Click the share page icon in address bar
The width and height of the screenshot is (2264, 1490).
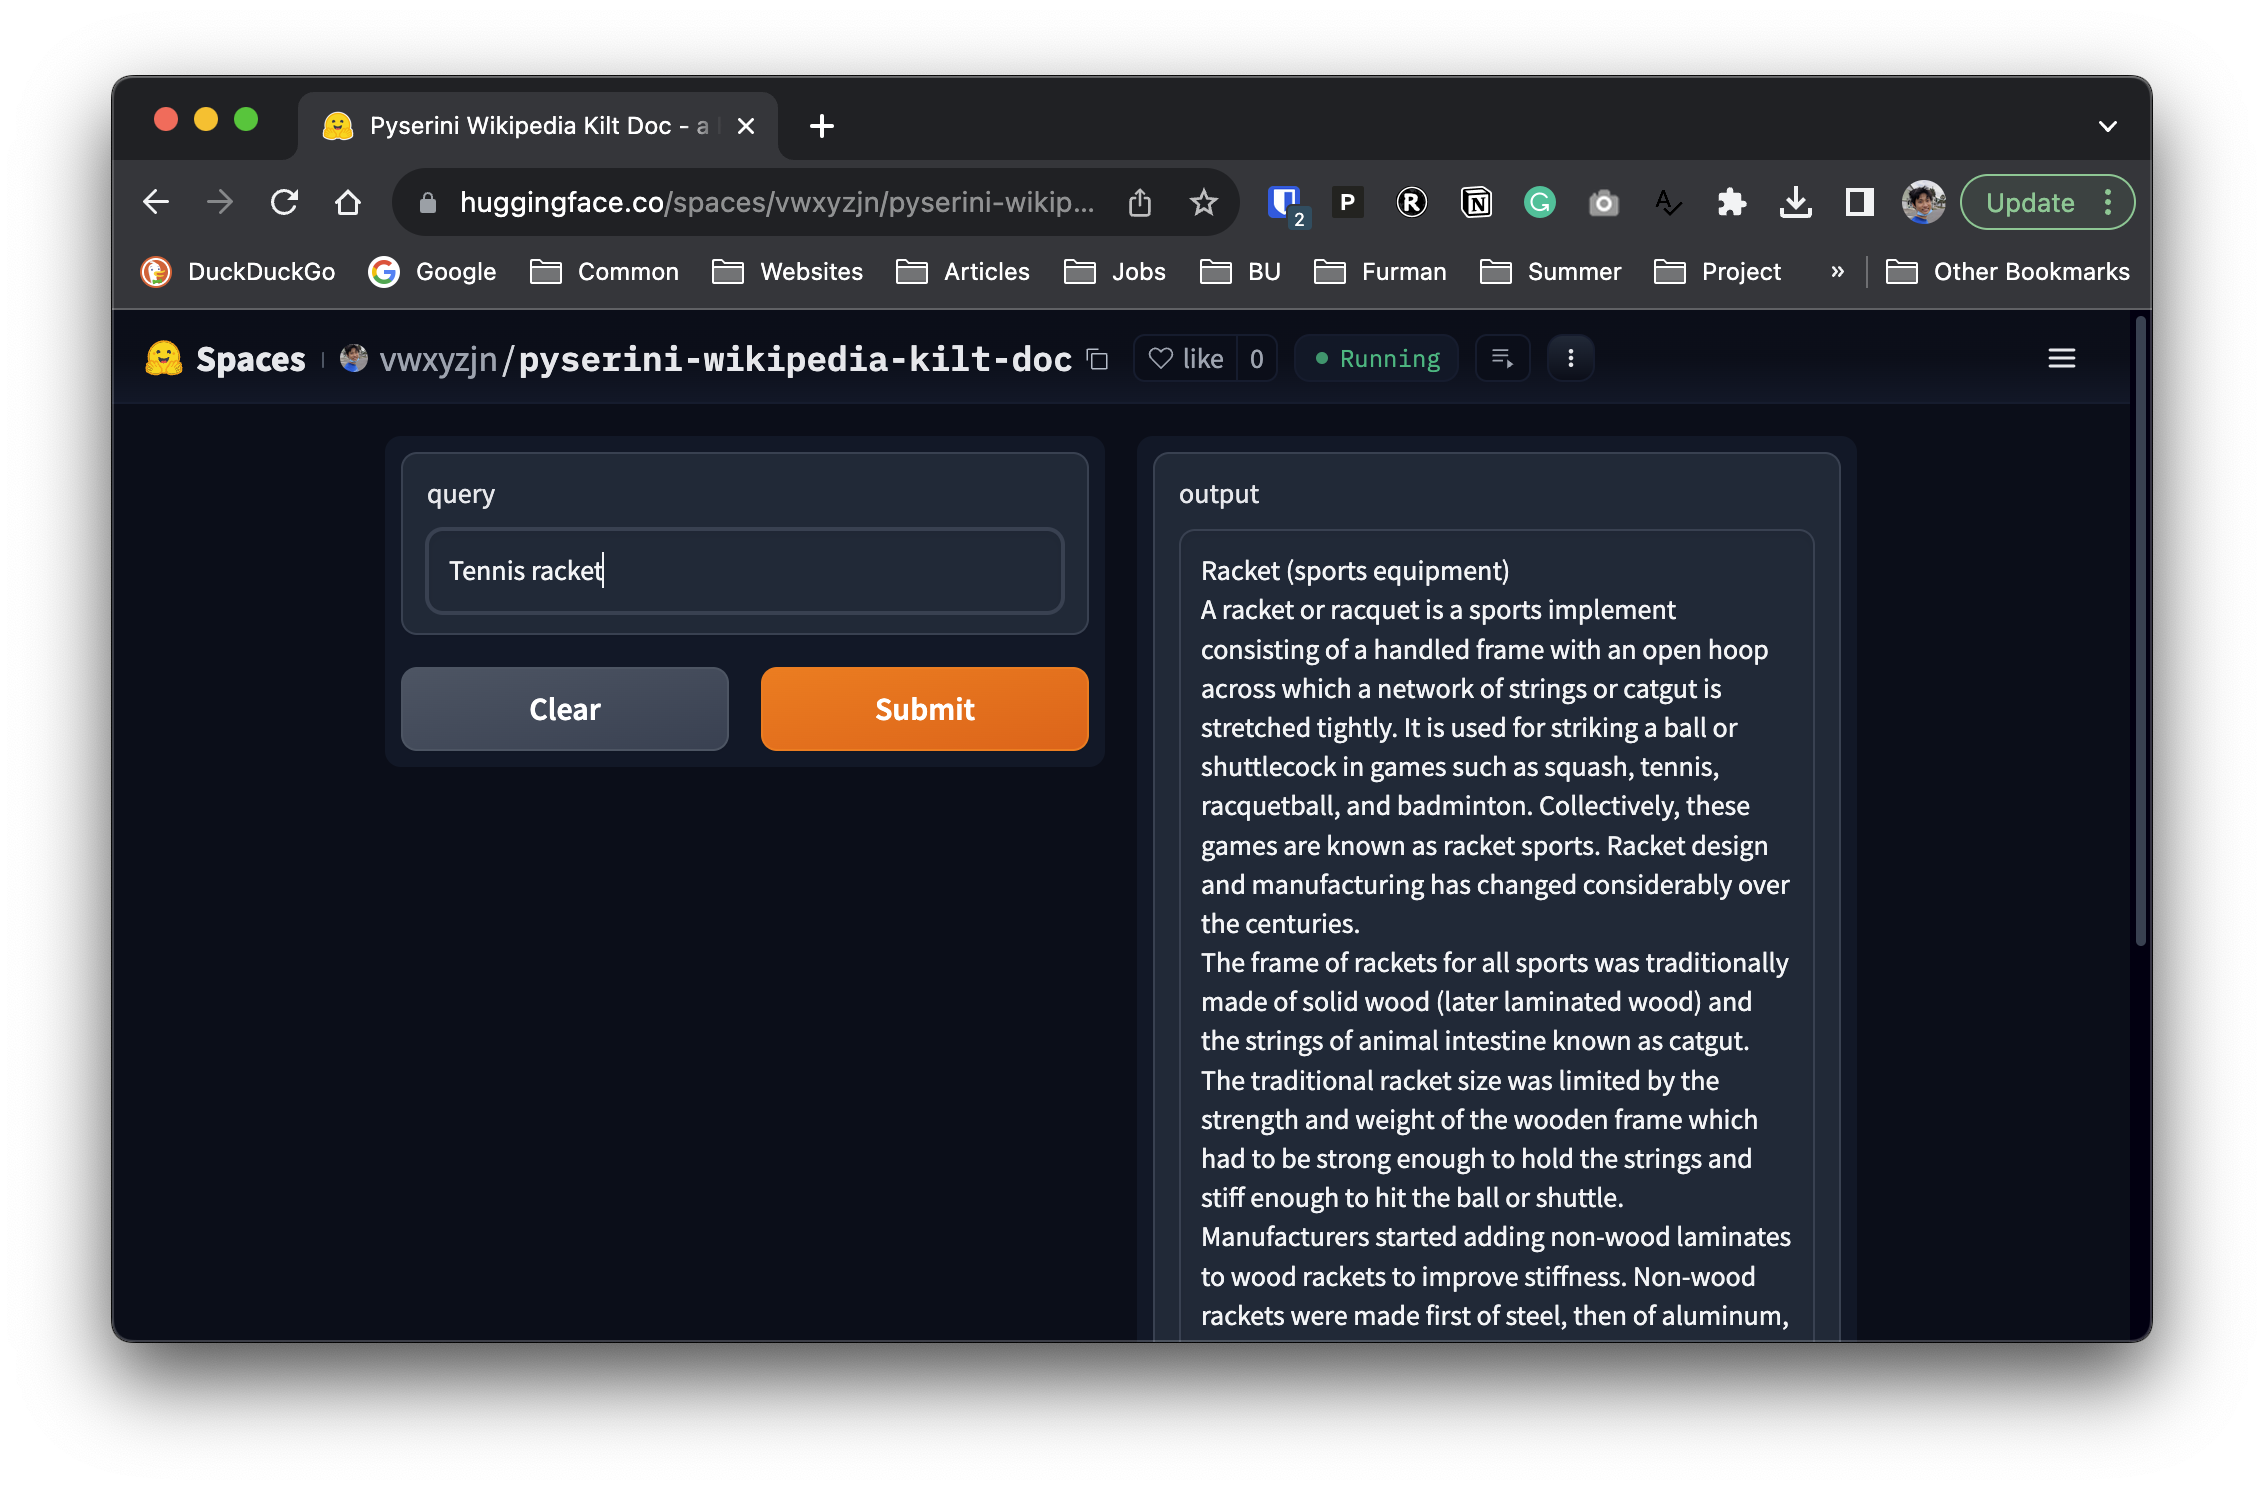[1140, 203]
